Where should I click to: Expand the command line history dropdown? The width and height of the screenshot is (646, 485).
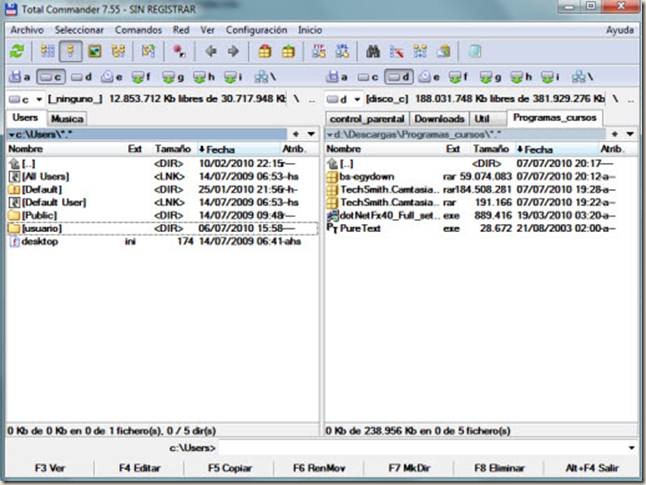click(632, 448)
